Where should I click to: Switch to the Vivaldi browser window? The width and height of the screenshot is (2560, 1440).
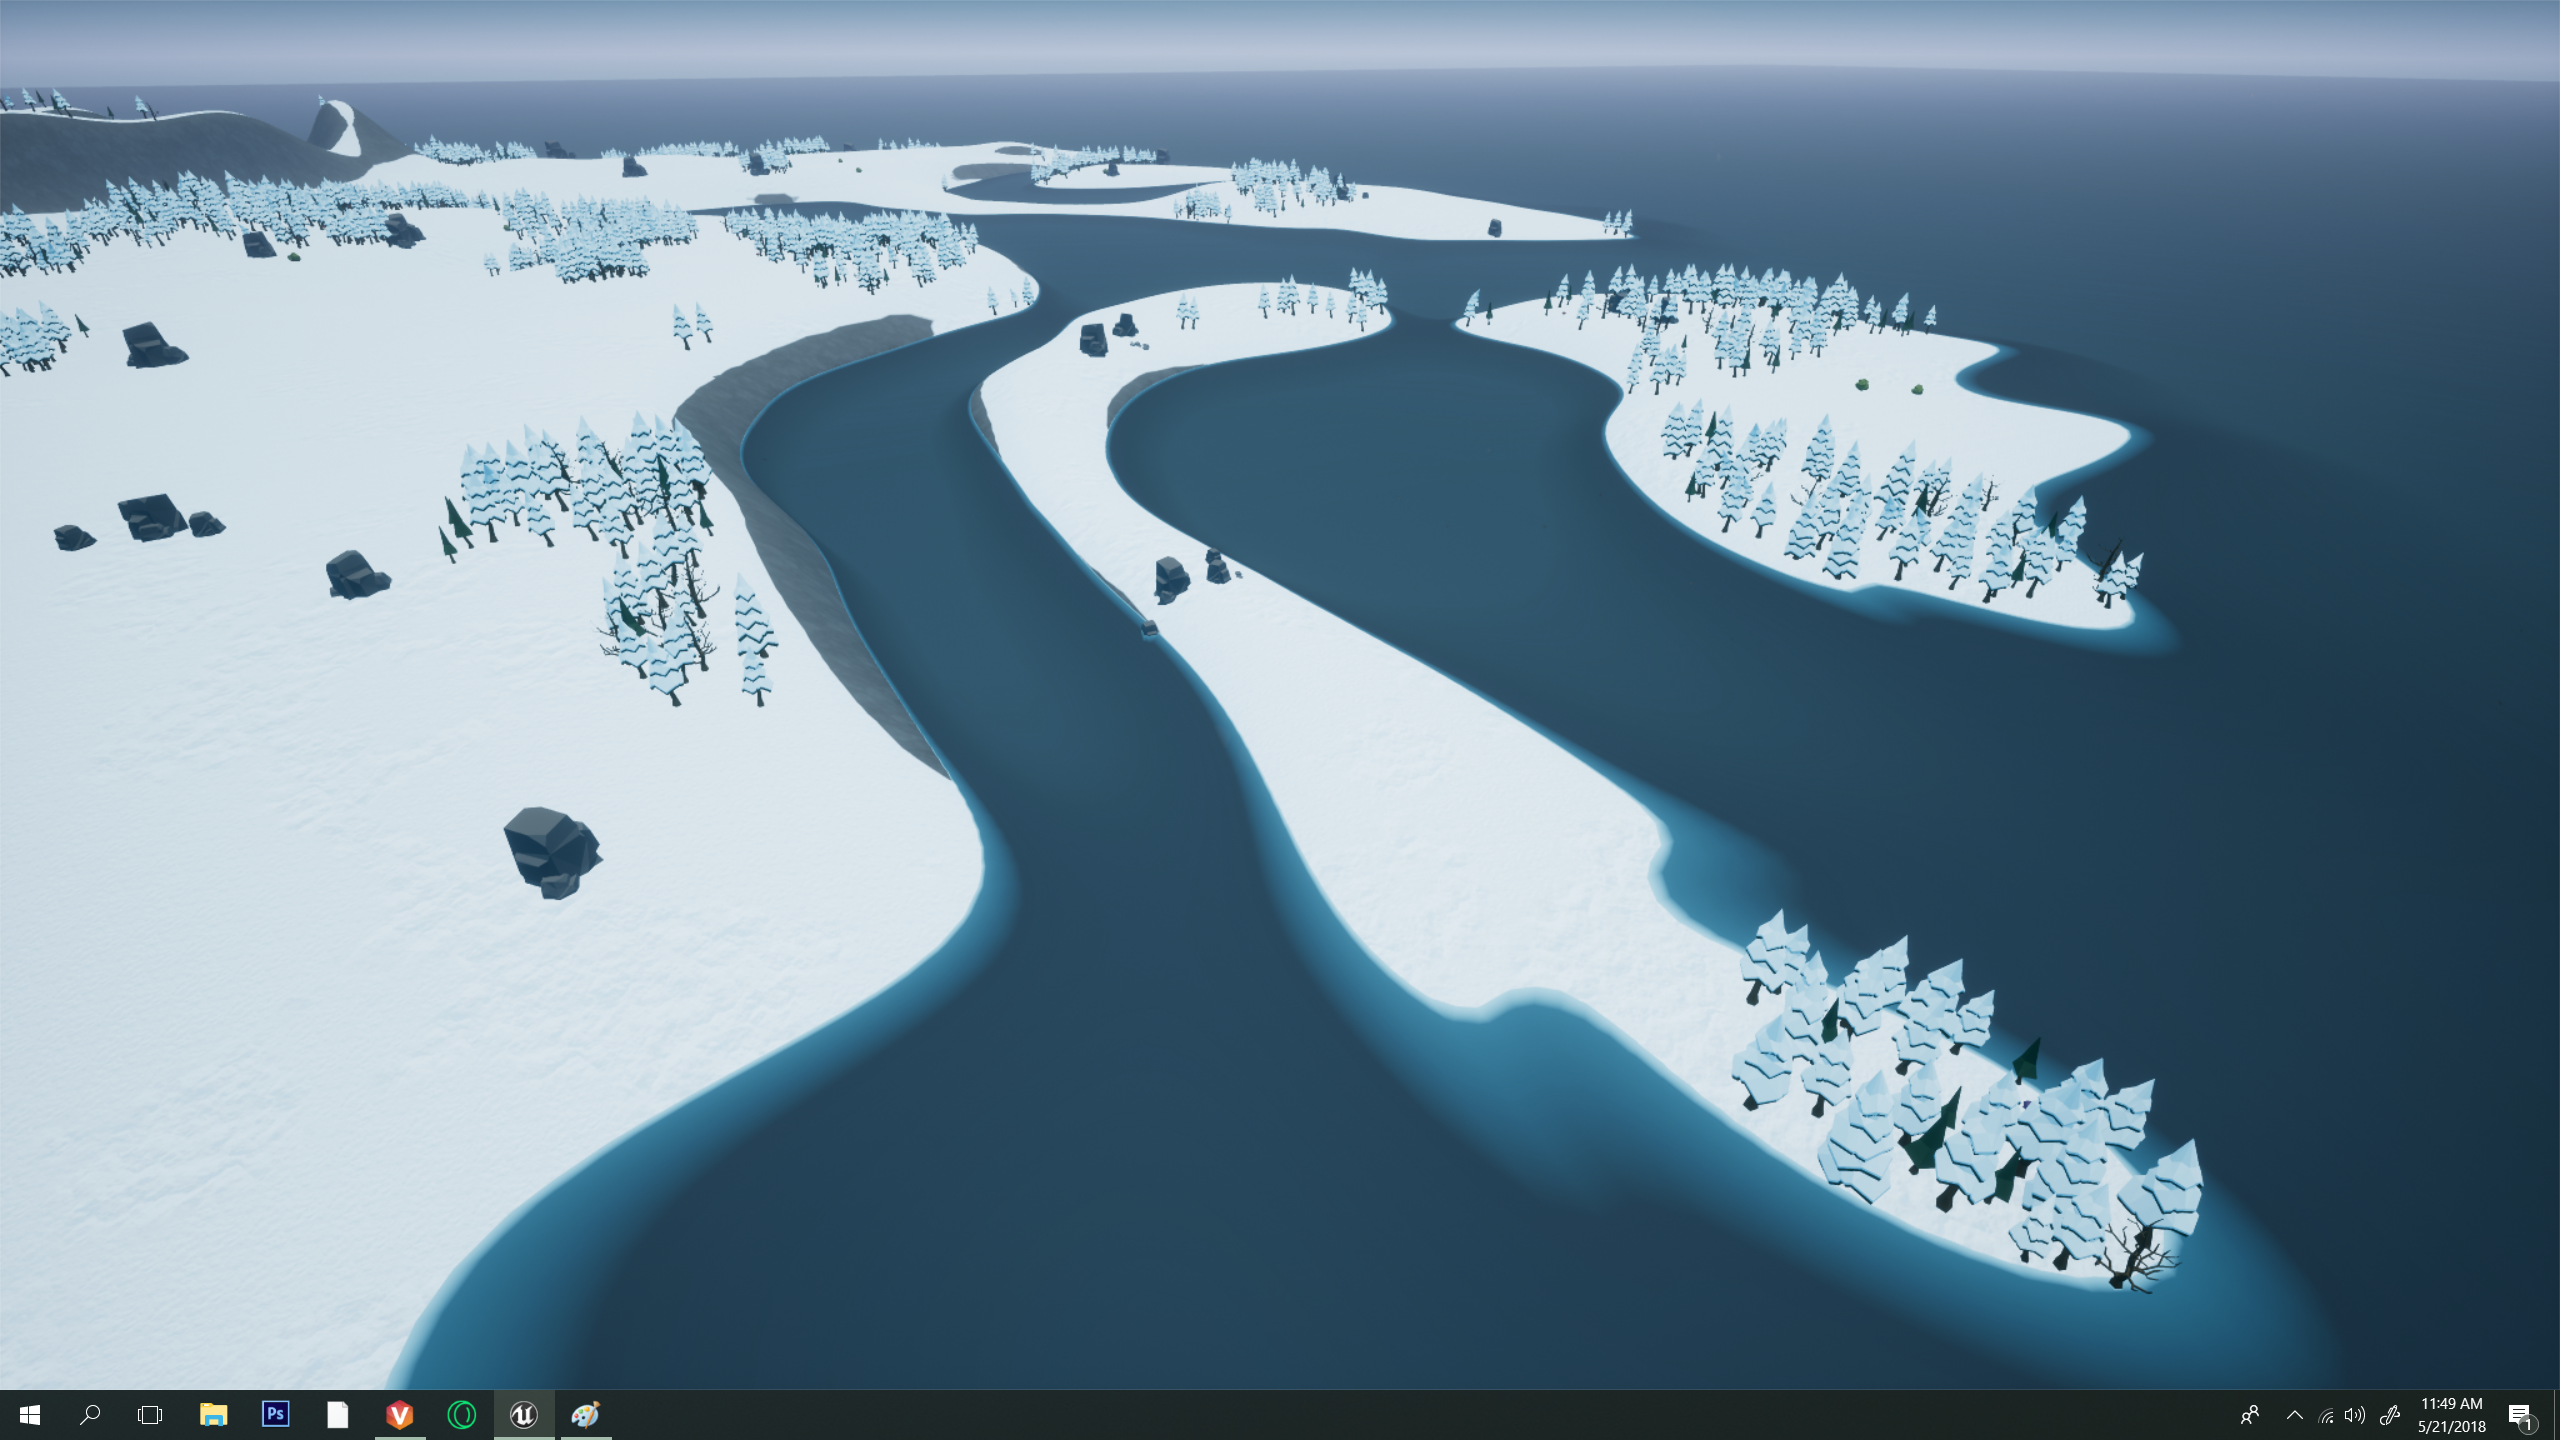pyautogui.click(x=399, y=1415)
